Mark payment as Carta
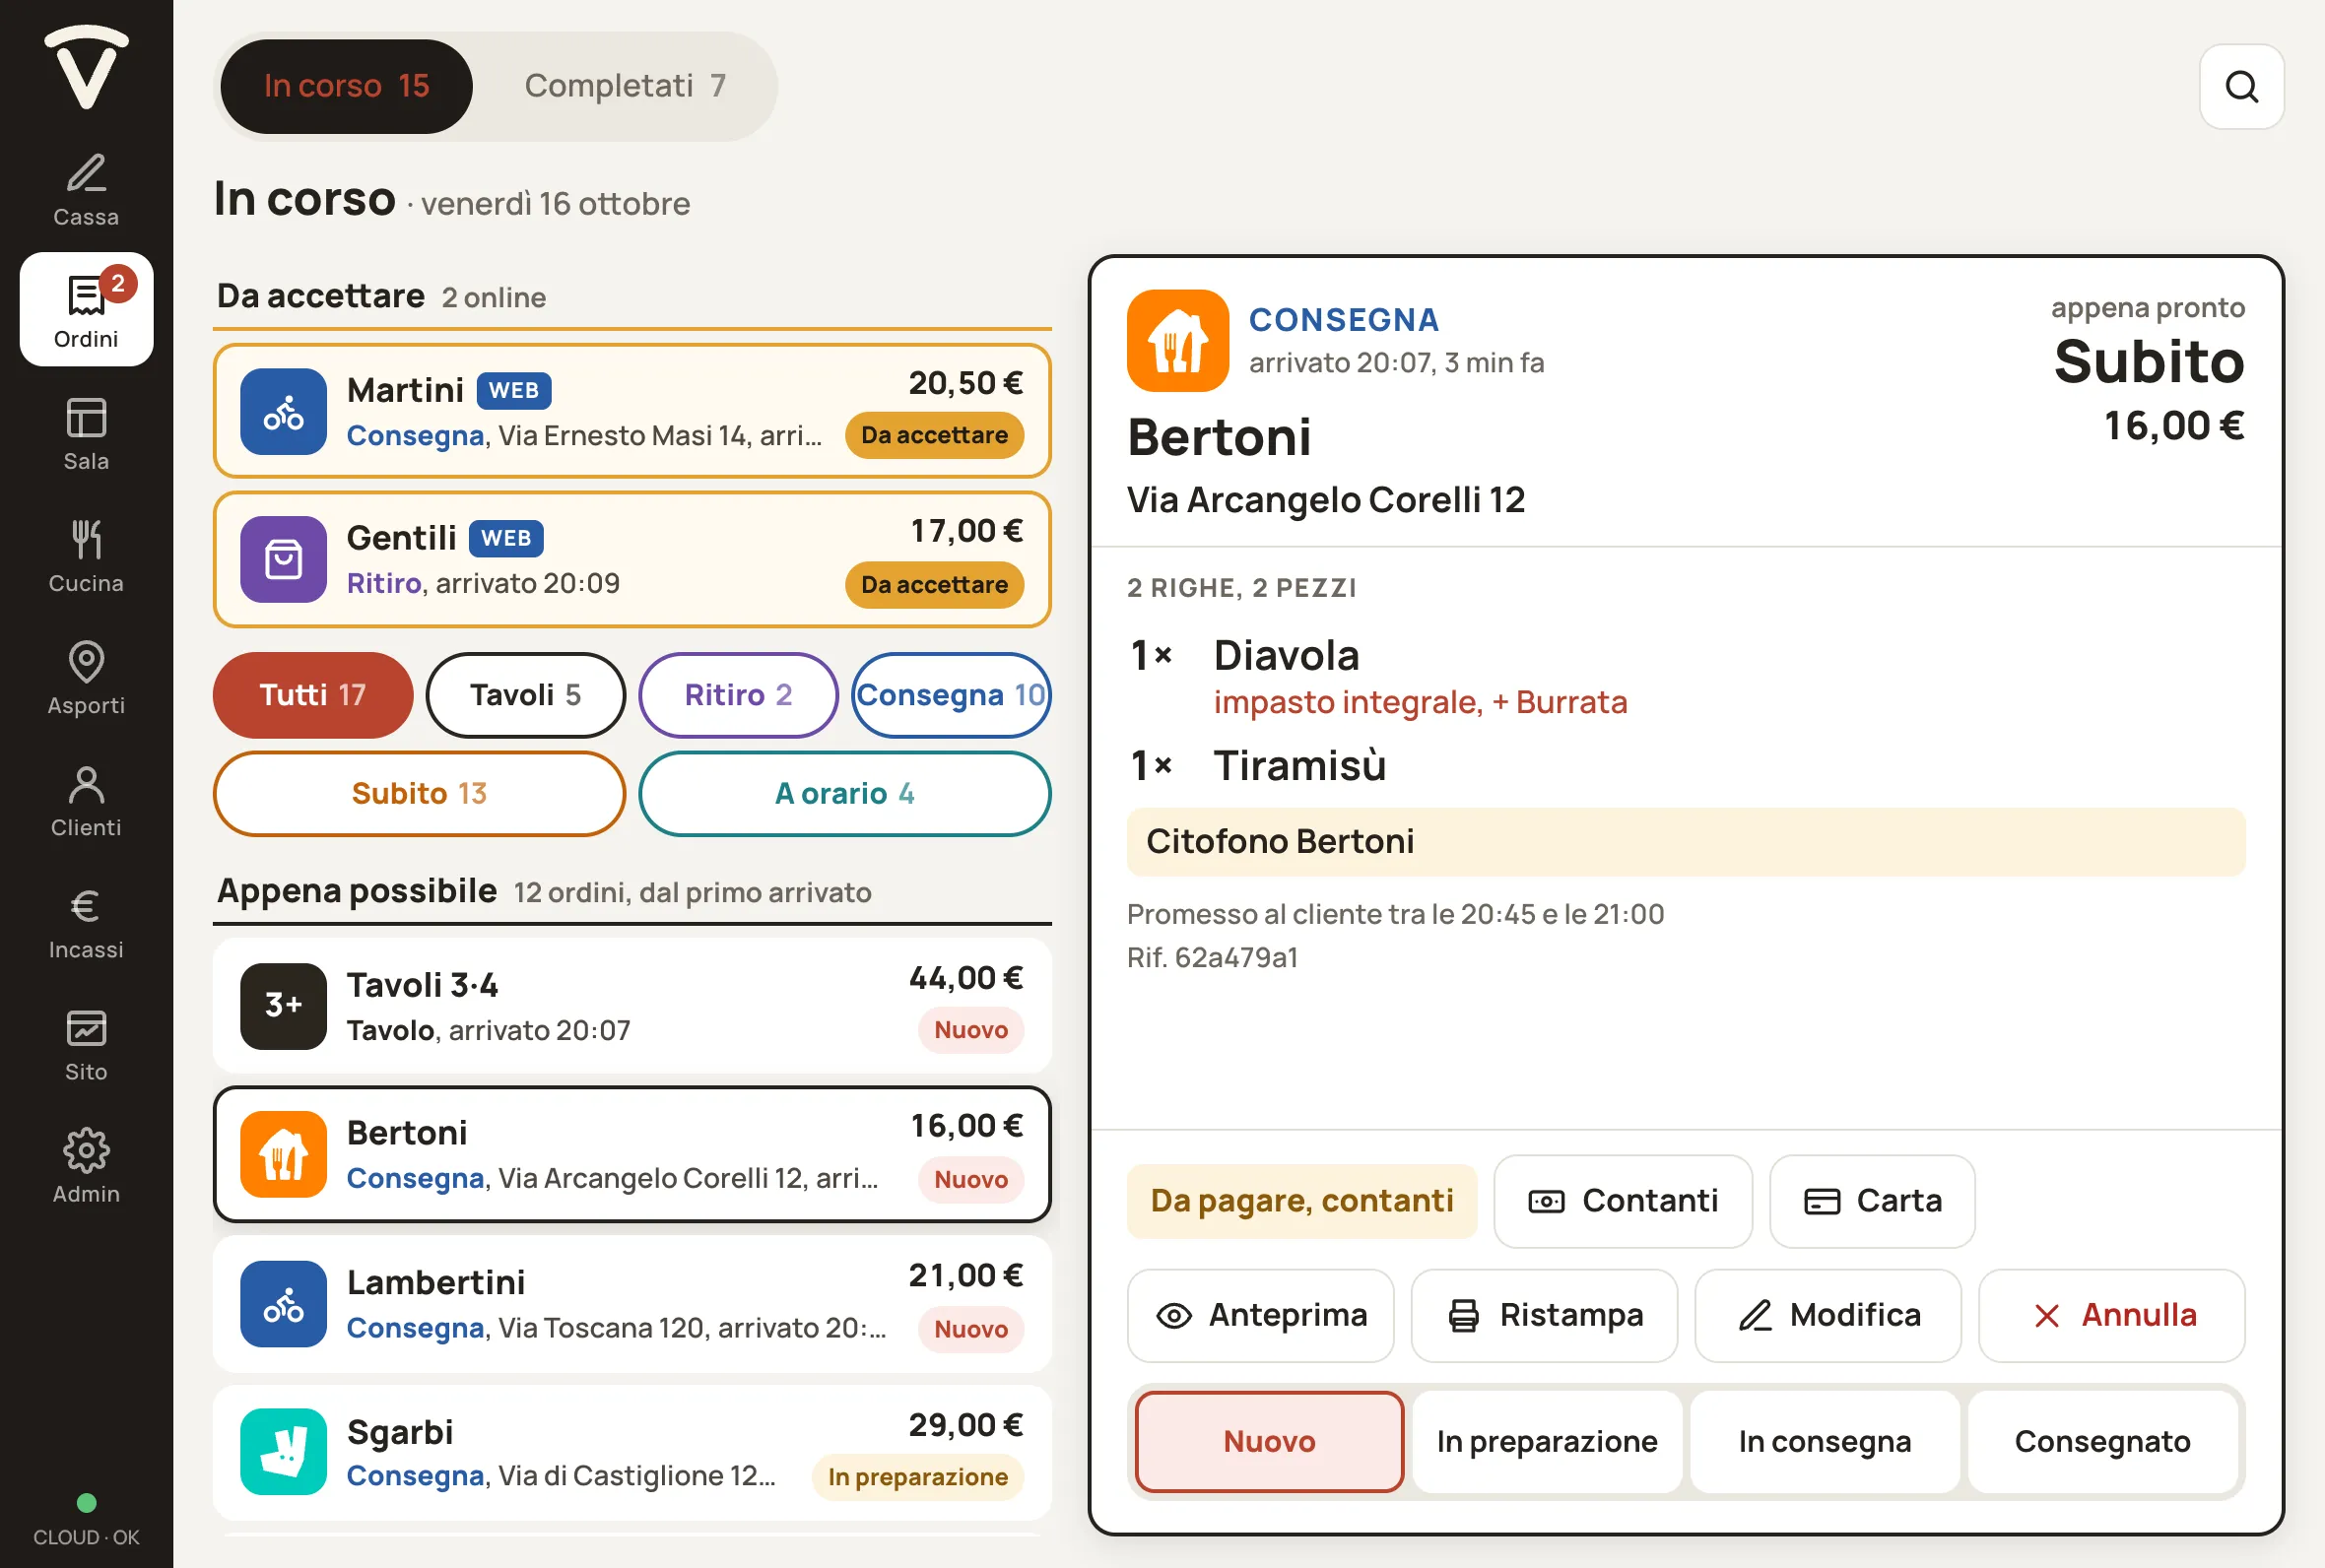Image resolution: width=2325 pixels, height=1568 pixels. click(x=1871, y=1201)
